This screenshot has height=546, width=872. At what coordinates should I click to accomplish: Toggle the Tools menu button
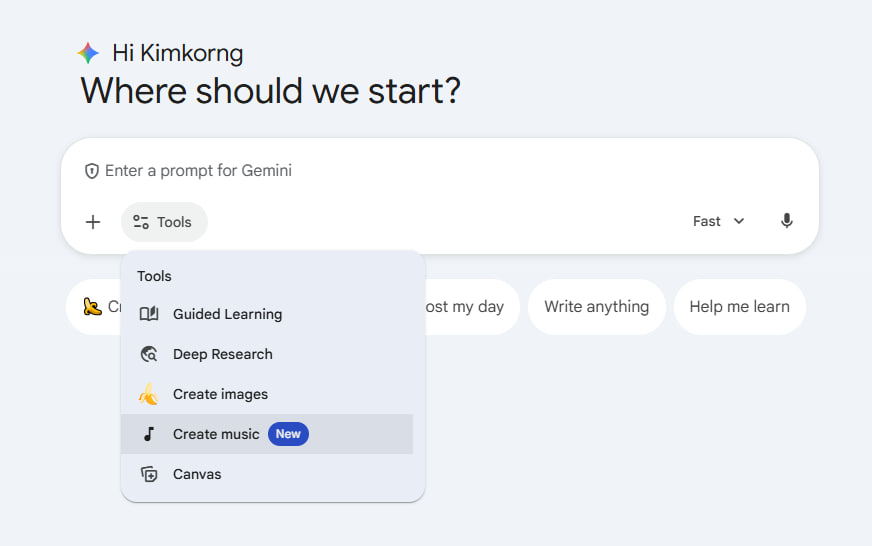pos(164,222)
